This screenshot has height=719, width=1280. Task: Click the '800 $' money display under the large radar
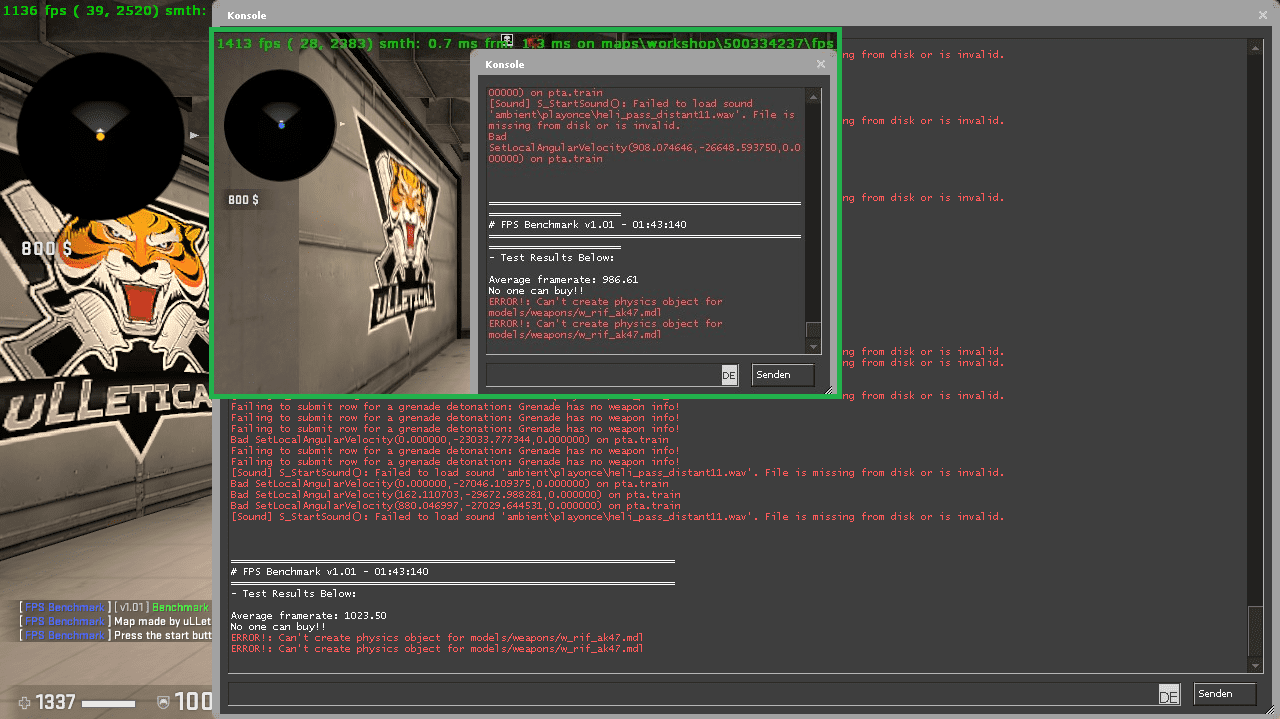(x=46, y=248)
